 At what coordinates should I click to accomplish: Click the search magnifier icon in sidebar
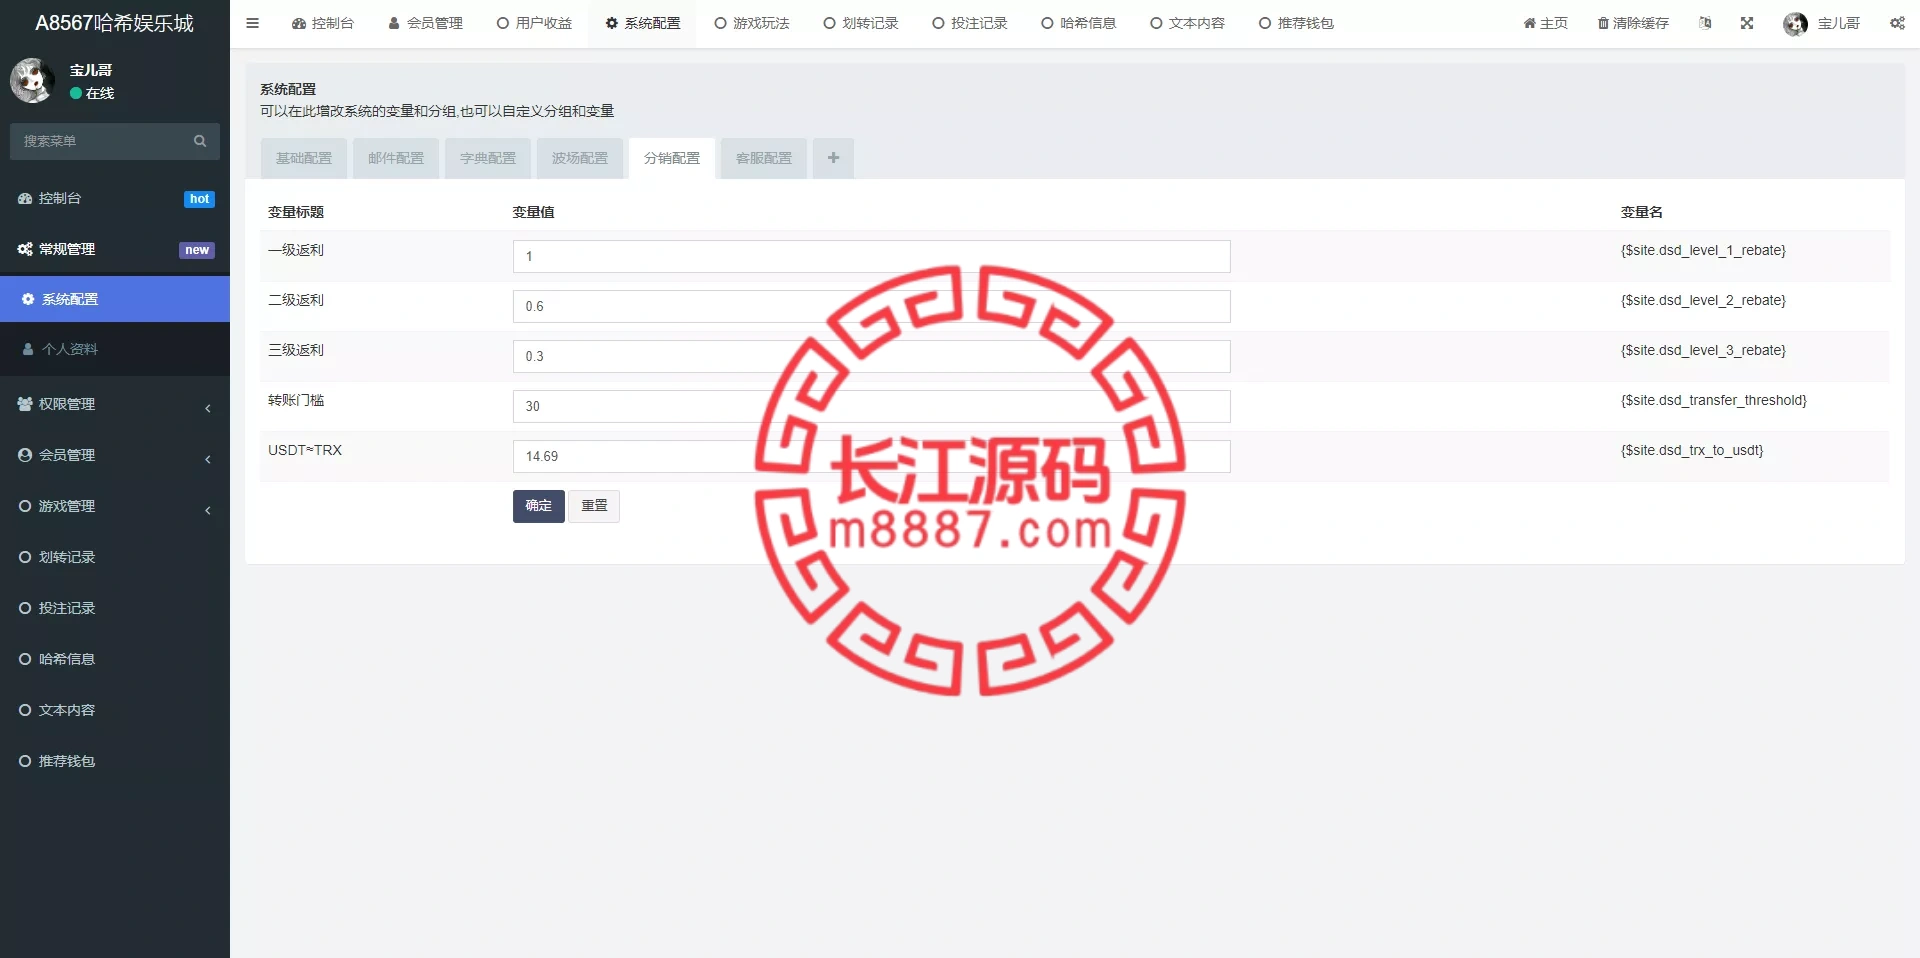pyautogui.click(x=200, y=141)
